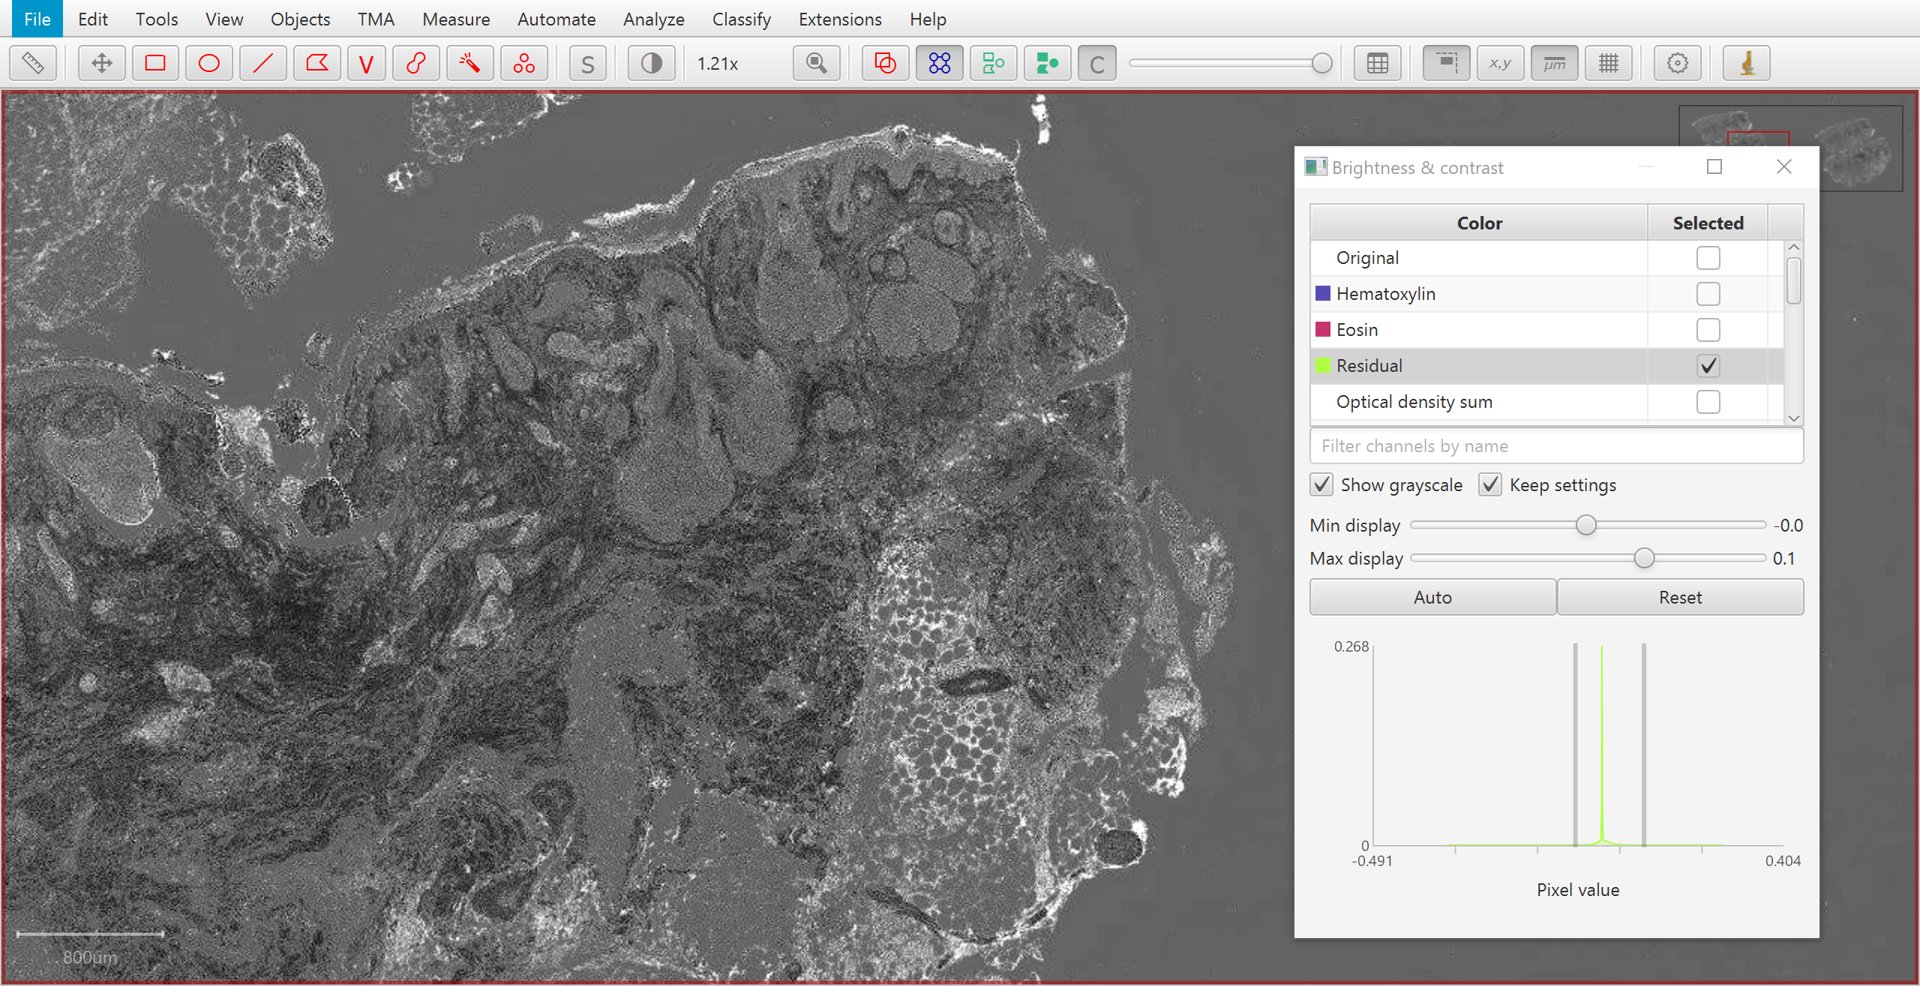Open the measurement table icon
Viewport: 1920px width, 986px height.
click(1377, 63)
